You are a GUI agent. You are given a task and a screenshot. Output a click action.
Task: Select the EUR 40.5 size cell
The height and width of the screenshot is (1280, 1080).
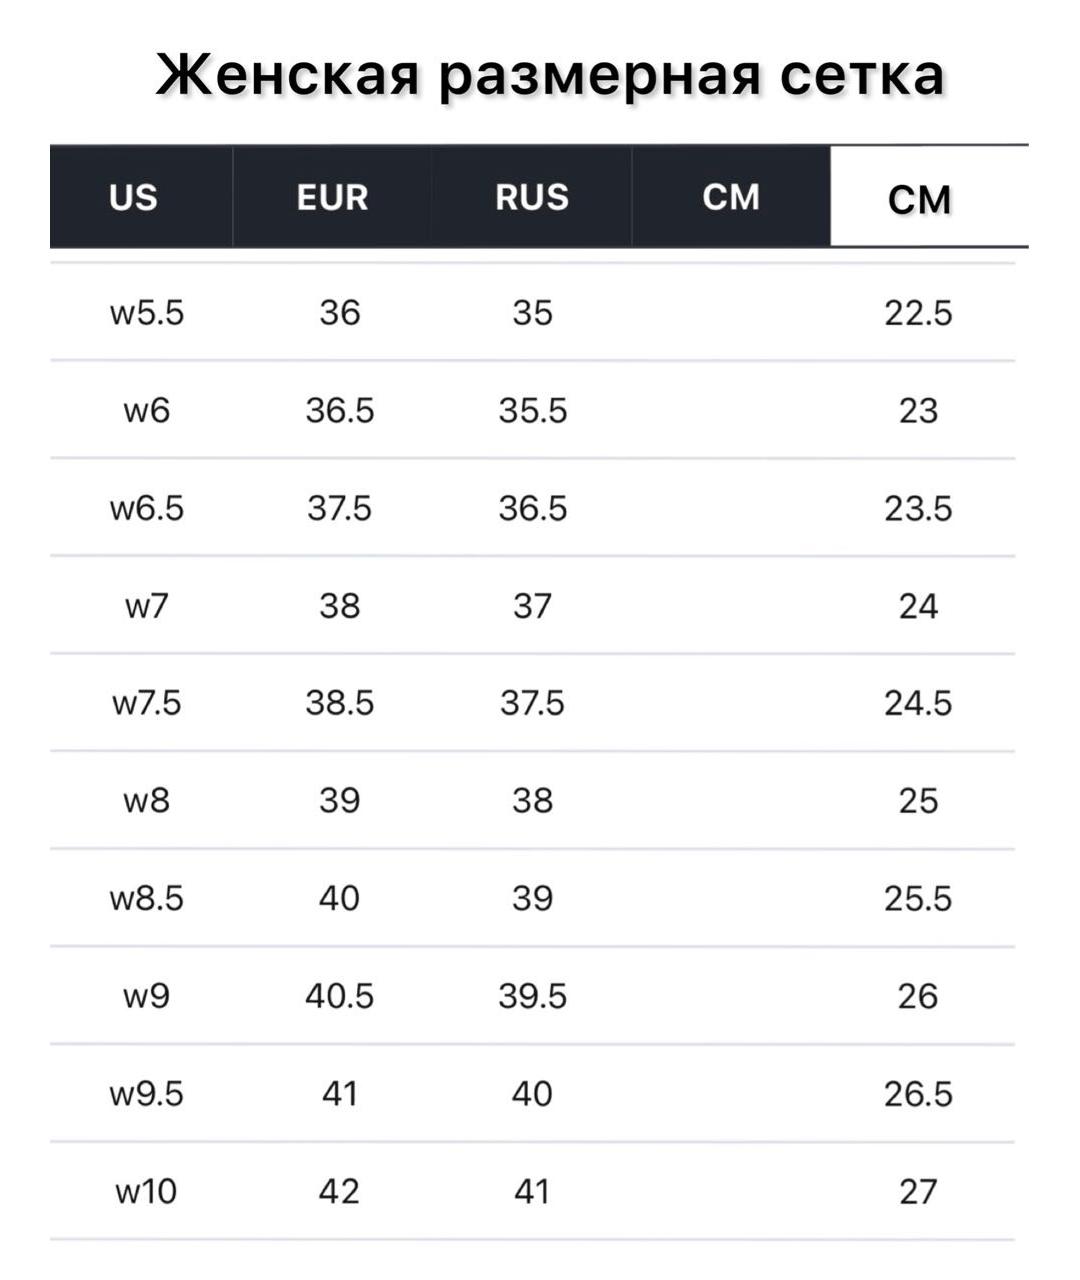[339, 996]
